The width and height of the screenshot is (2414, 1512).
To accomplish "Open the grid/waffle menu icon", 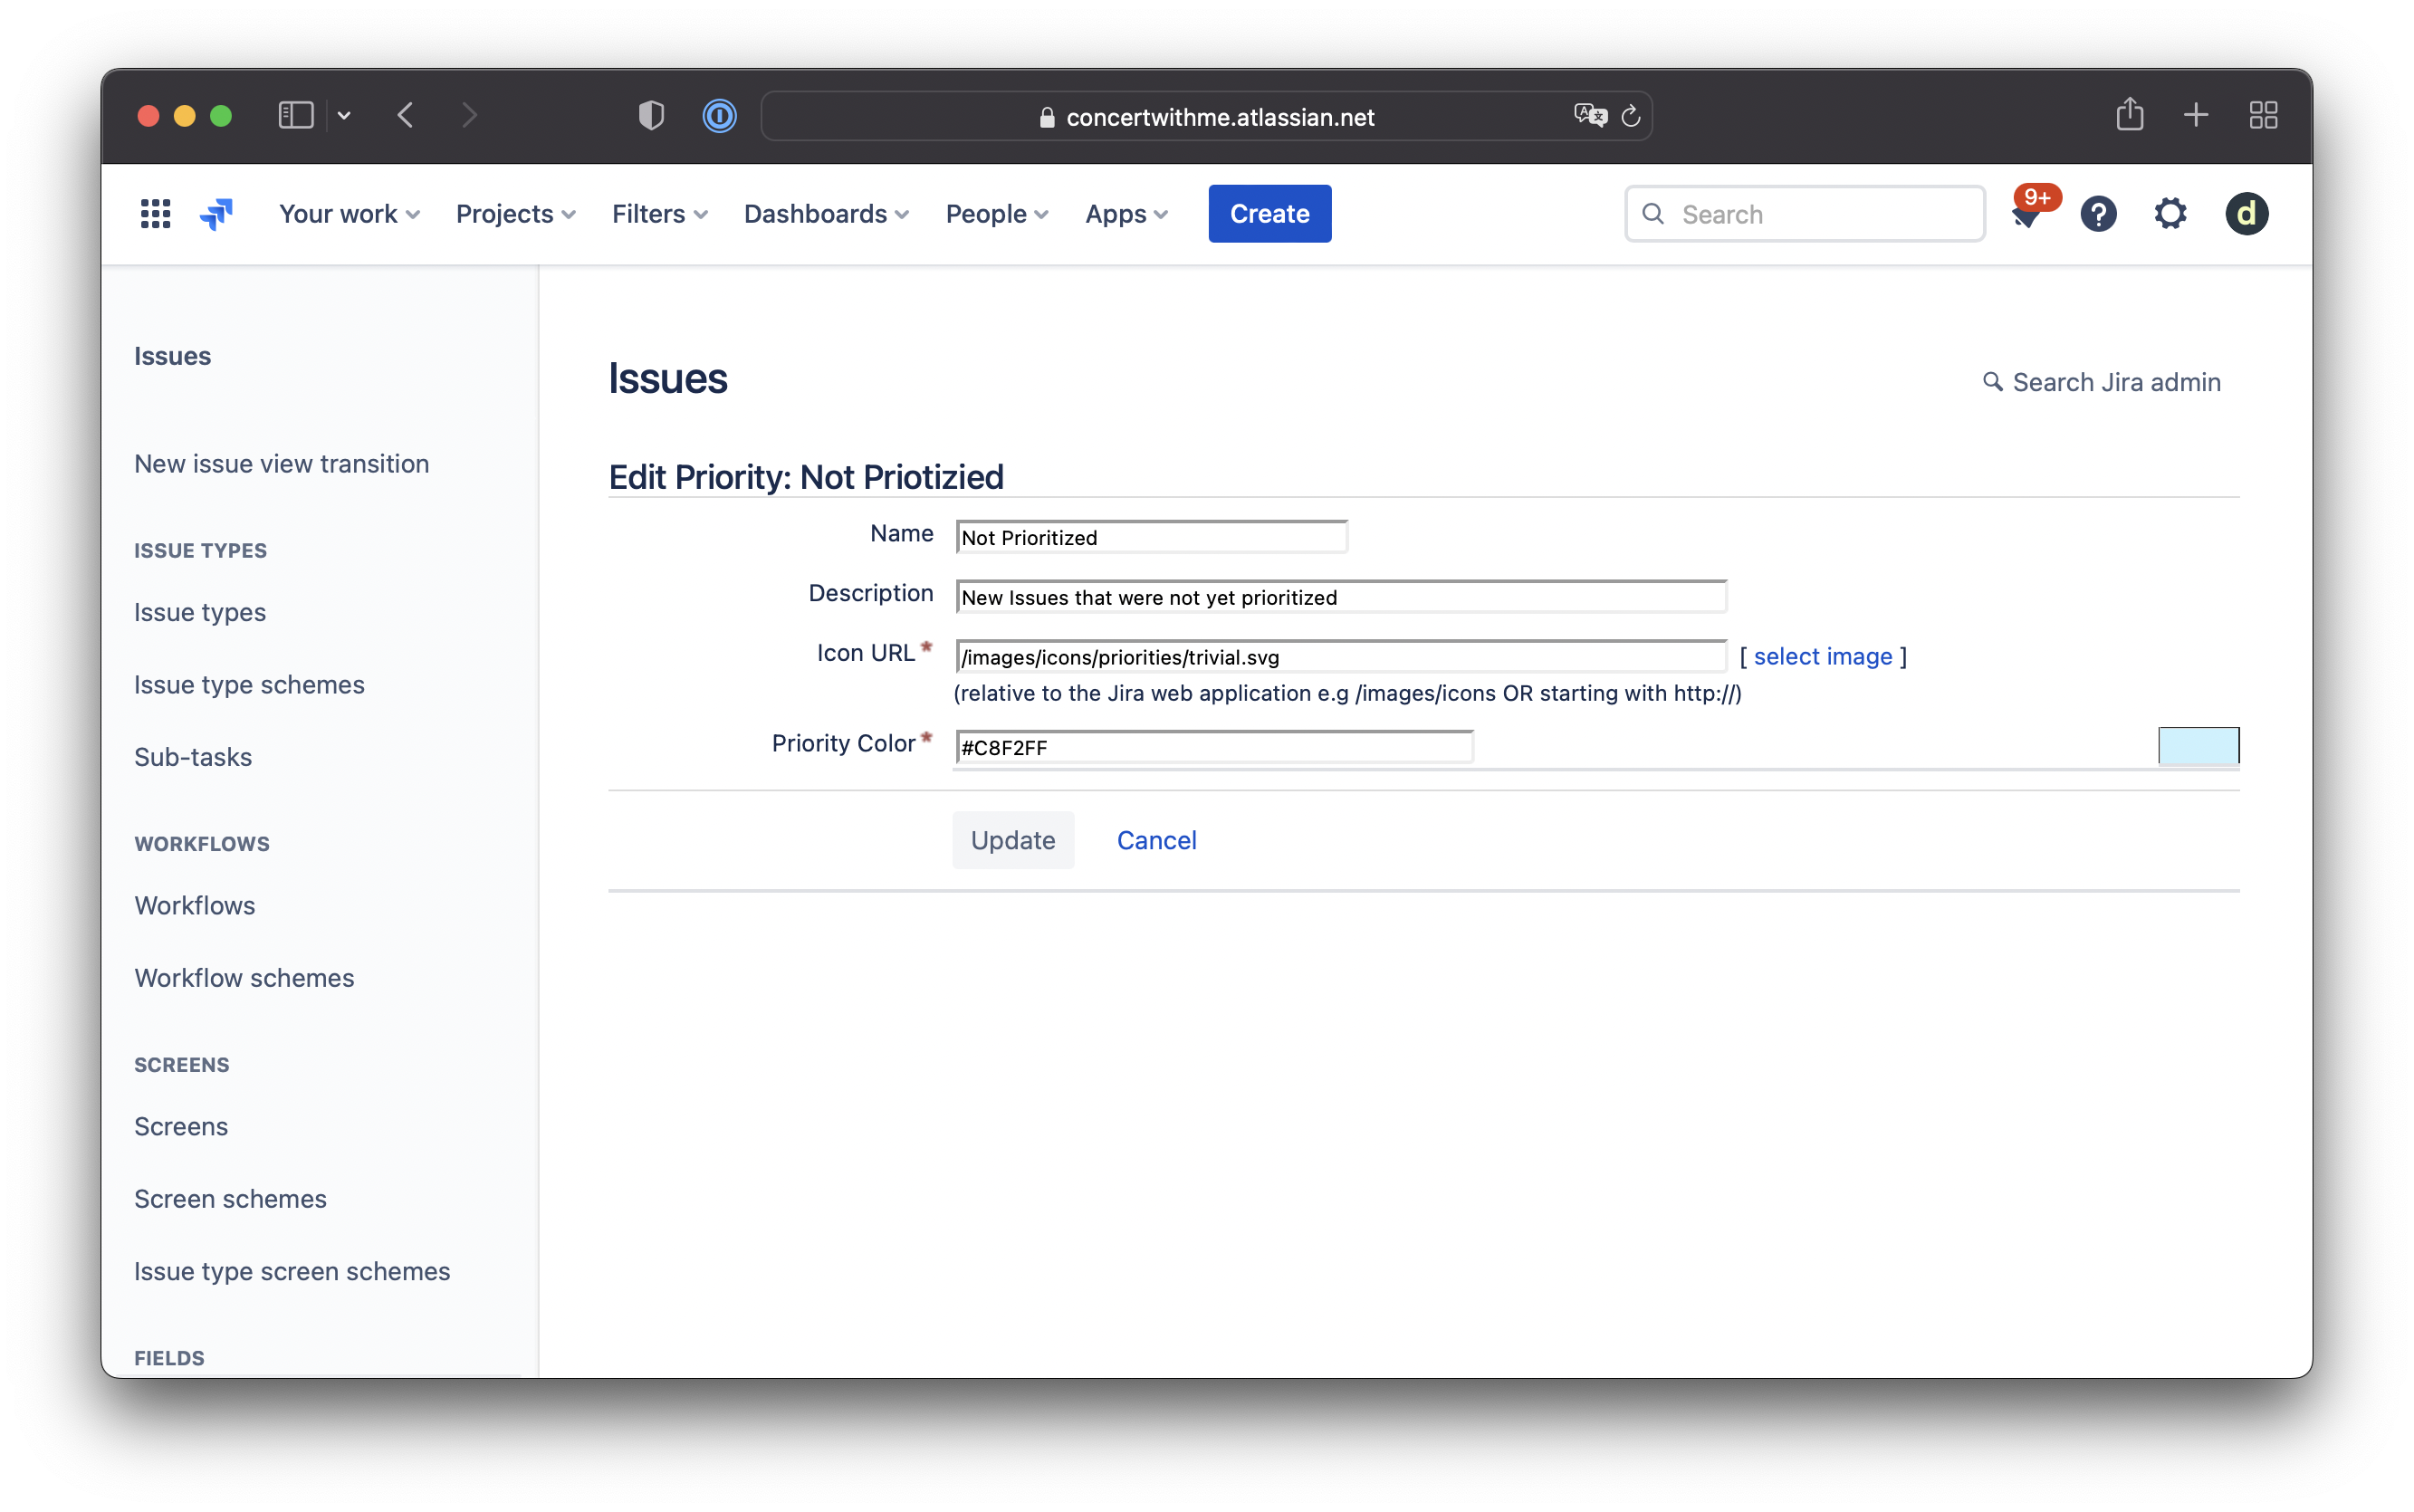I will (x=155, y=213).
